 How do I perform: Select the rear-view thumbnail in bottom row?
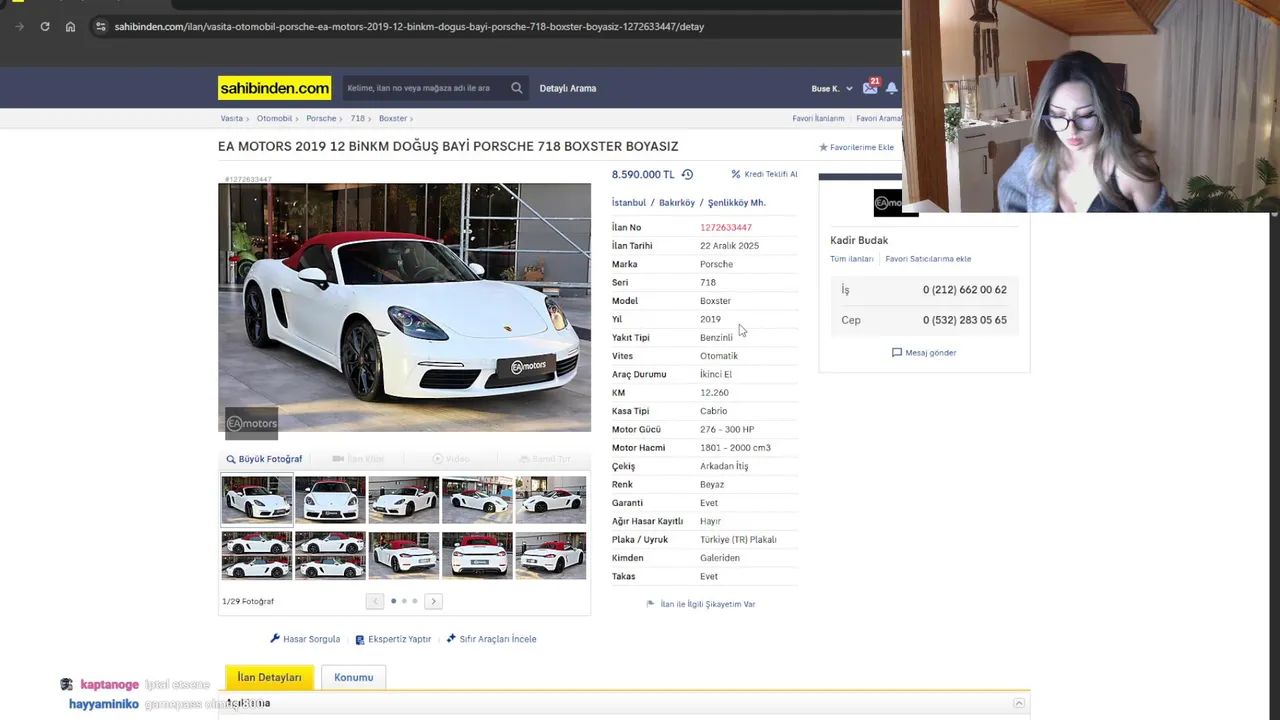tap(477, 555)
